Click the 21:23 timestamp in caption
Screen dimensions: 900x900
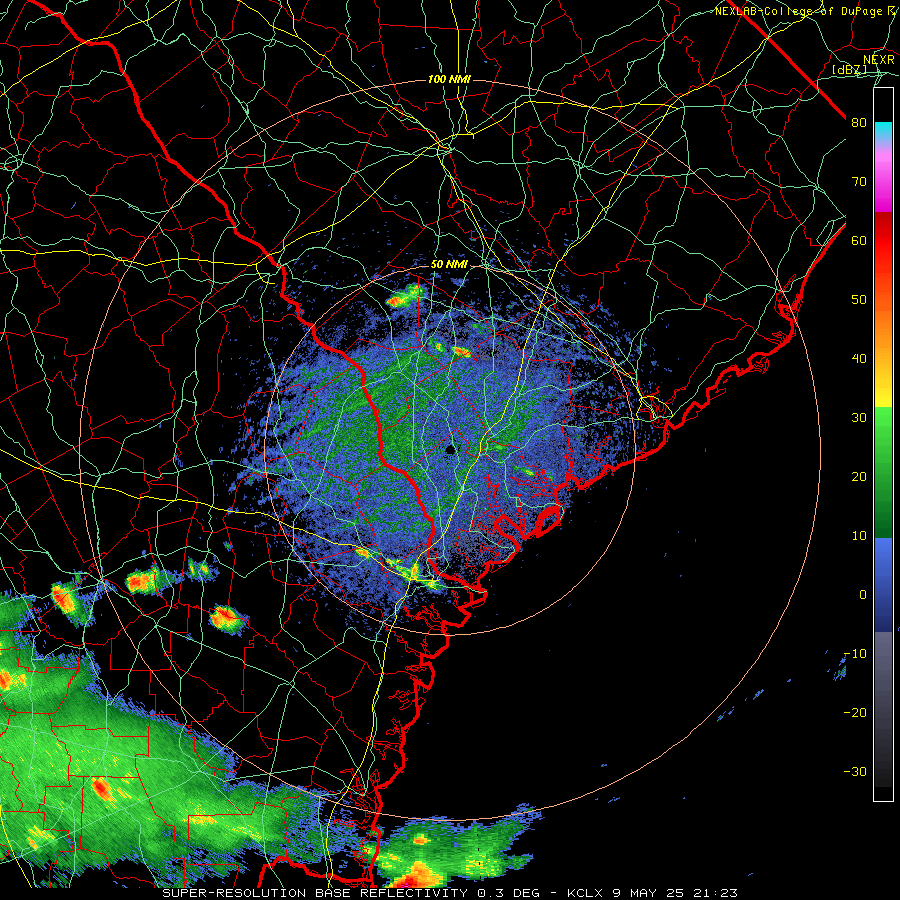click(x=716, y=893)
